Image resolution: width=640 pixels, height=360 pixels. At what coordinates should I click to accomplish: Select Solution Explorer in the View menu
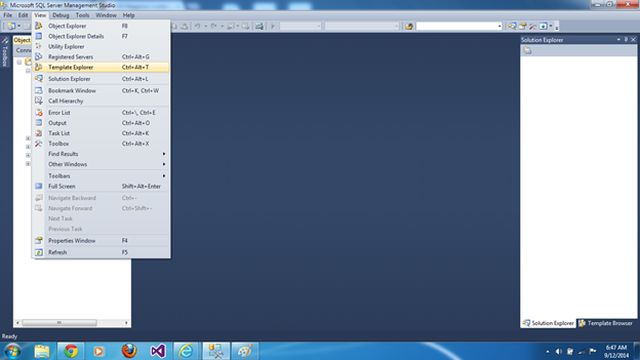tap(101, 79)
